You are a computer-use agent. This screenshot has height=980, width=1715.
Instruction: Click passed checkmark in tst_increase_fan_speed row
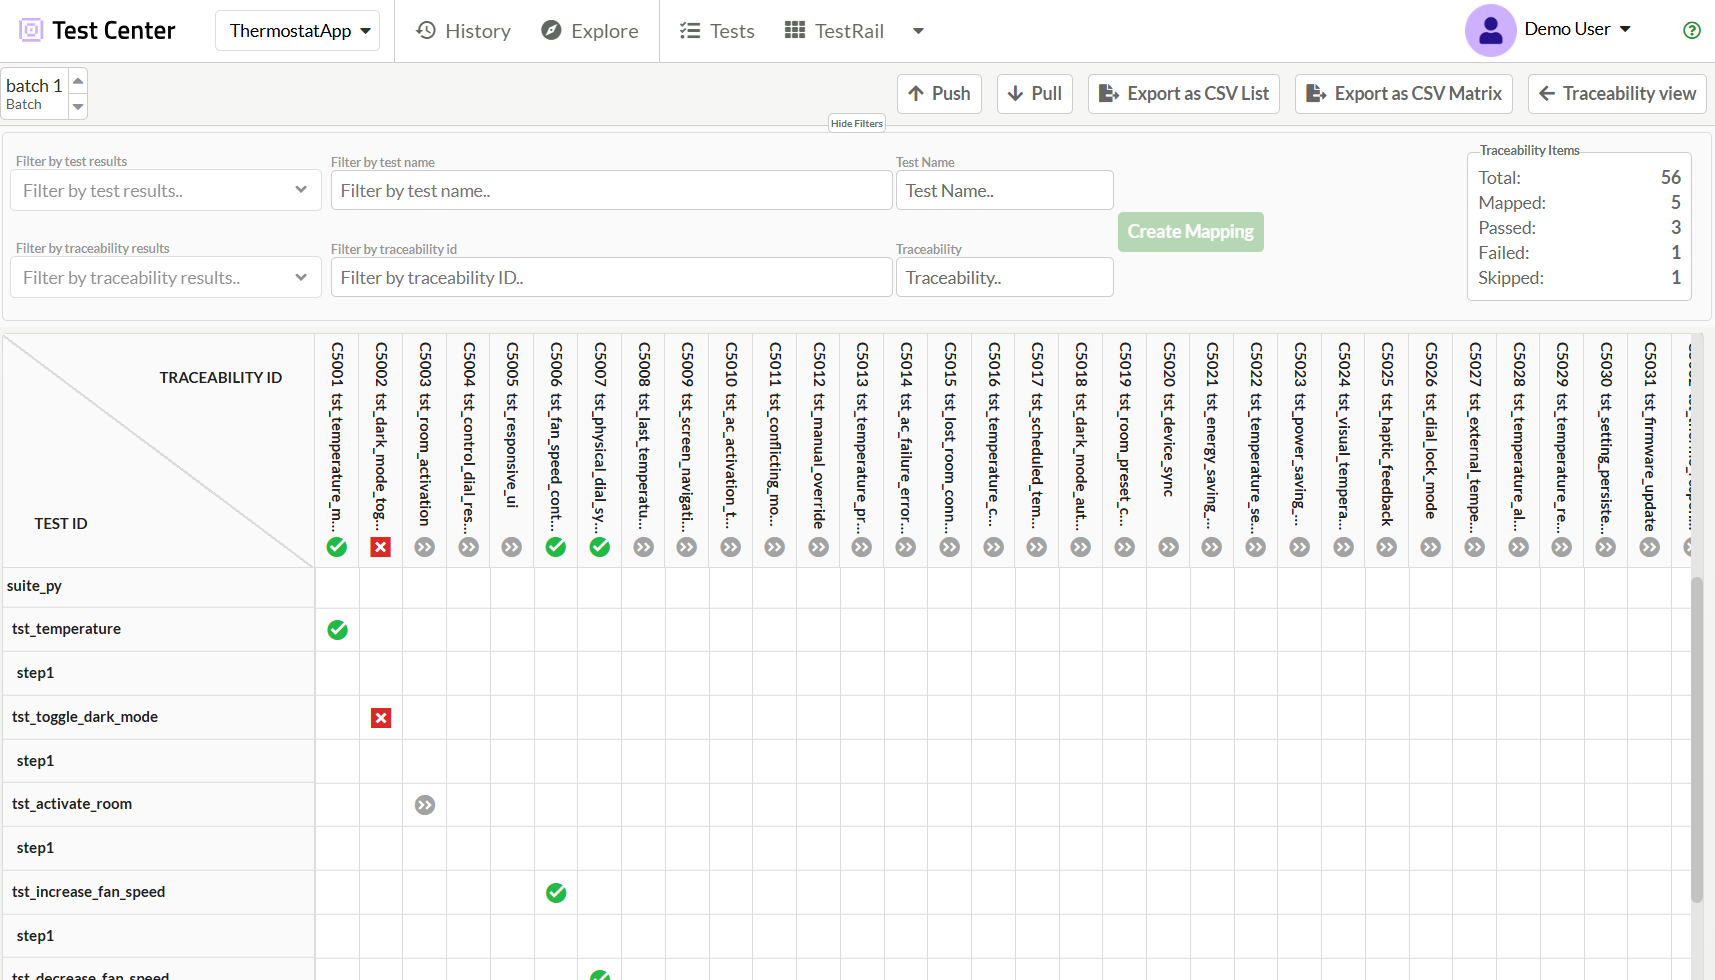pyautogui.click(x=556, y=893)
